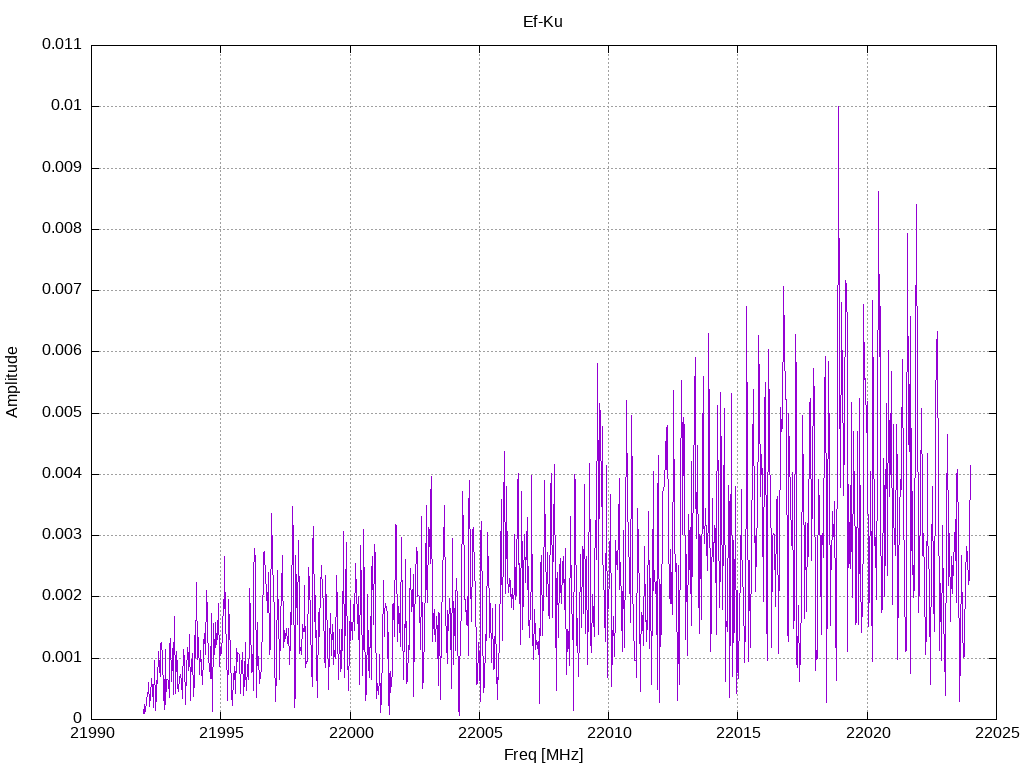1024x768 pixels.
Task: Click y-axis tick label 0.008
Action: click(62, 229)
